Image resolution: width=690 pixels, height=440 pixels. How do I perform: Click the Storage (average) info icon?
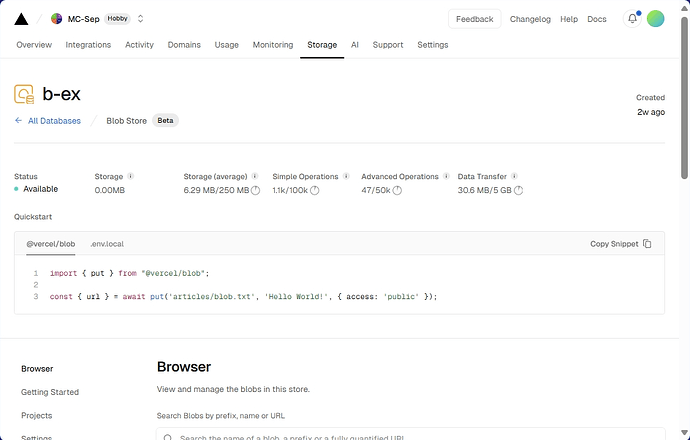(255, 176)
